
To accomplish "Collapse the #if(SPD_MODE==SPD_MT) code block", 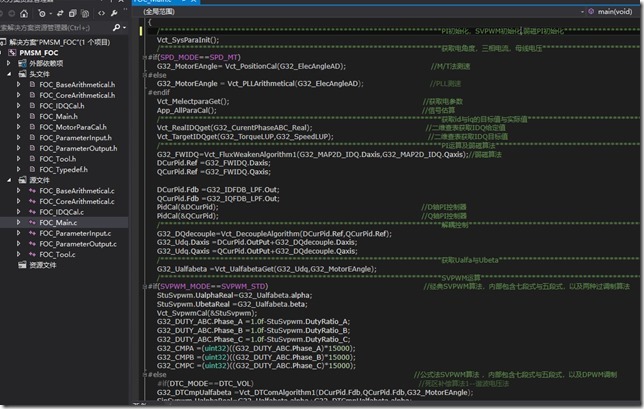I will [145, 57].
